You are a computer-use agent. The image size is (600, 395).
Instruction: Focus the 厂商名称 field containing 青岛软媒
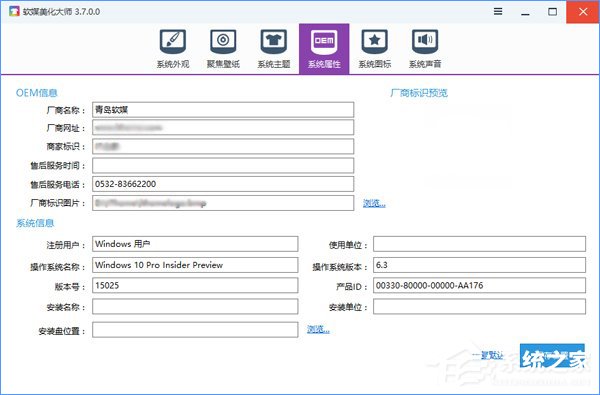point(223,110)
